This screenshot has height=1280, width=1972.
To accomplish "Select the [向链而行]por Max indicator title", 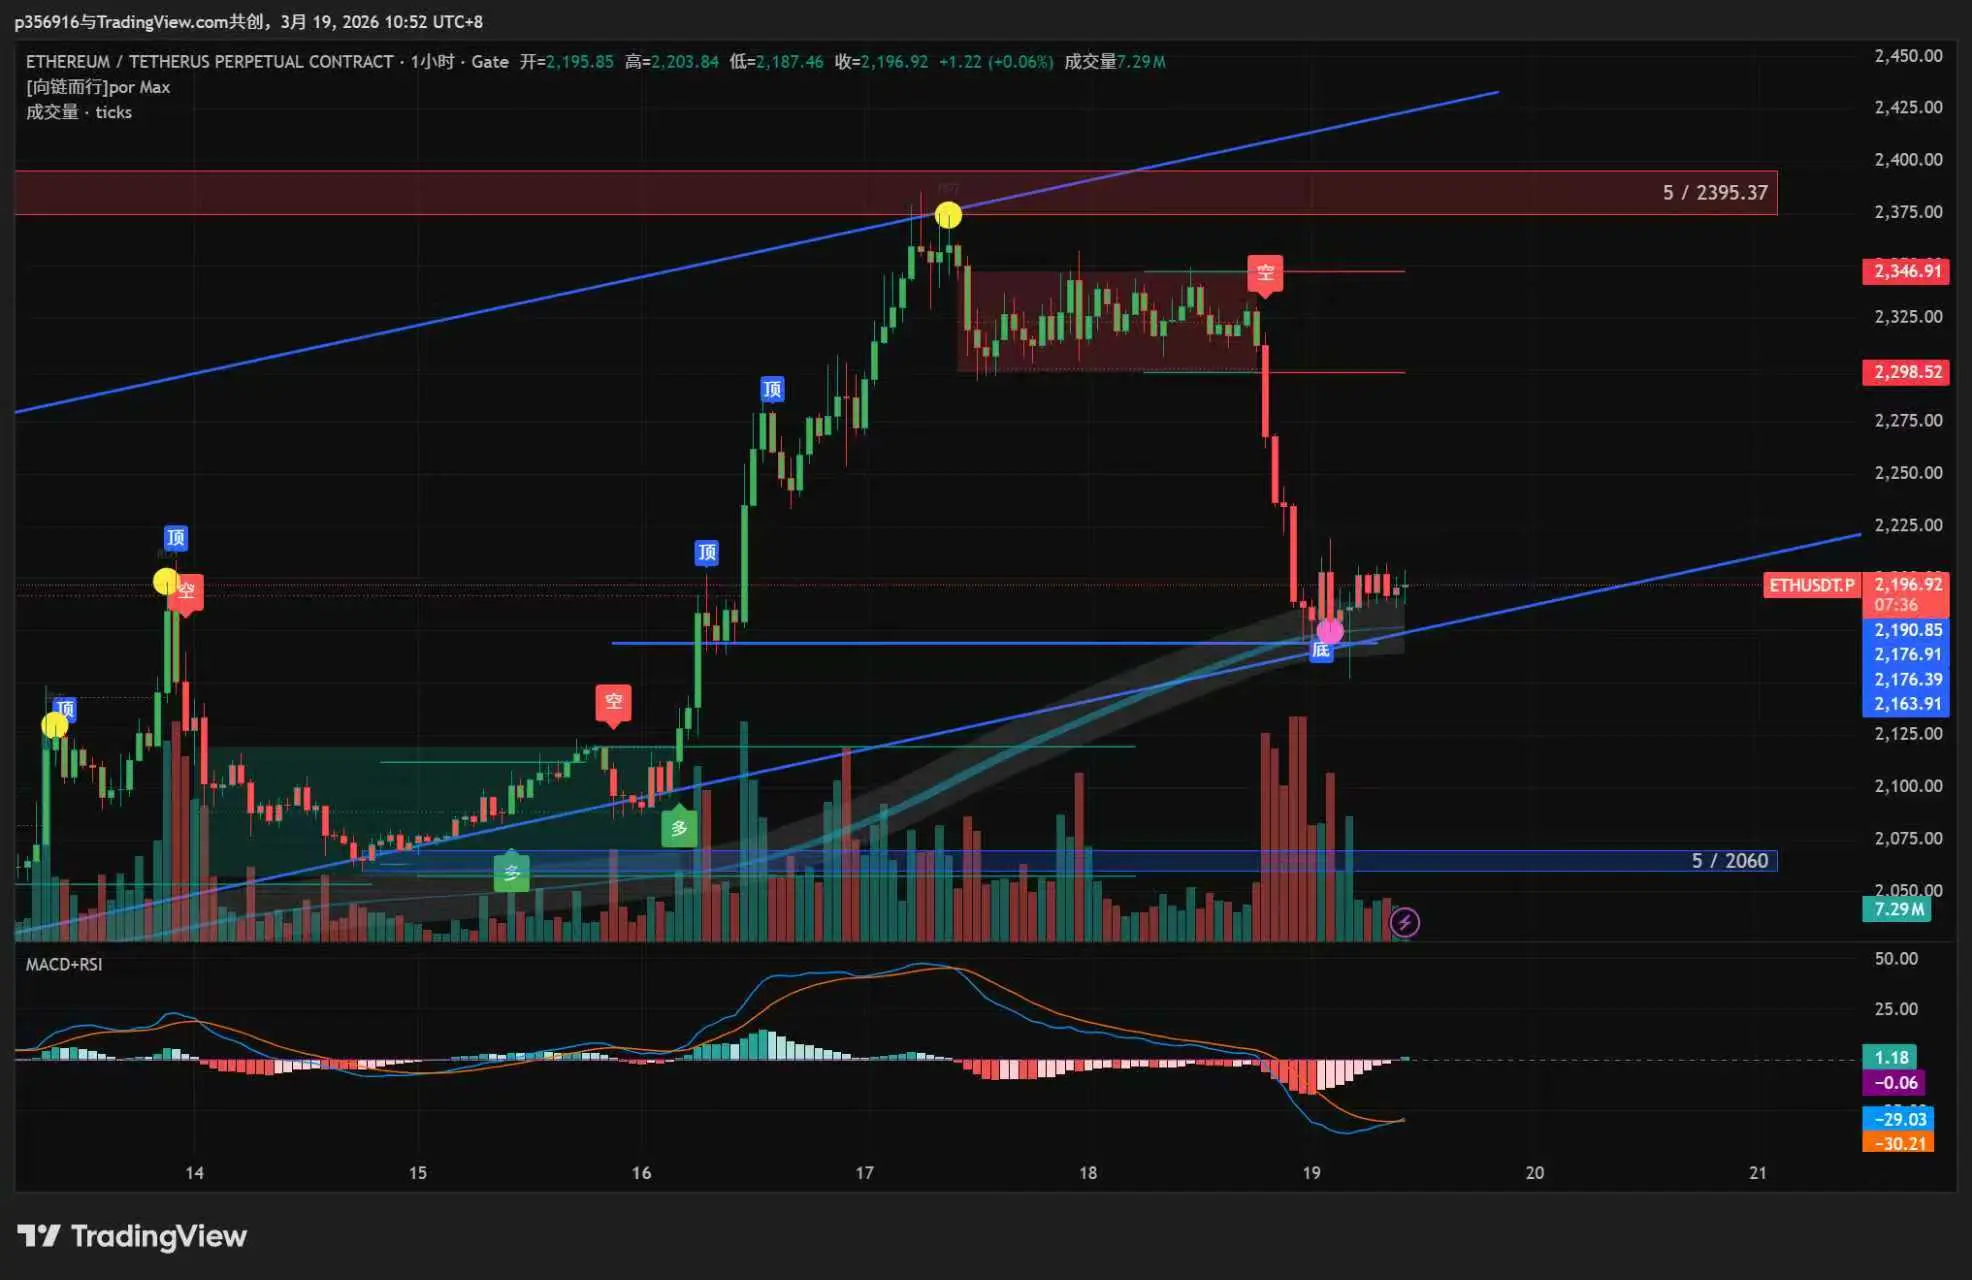I will [98, 87].
